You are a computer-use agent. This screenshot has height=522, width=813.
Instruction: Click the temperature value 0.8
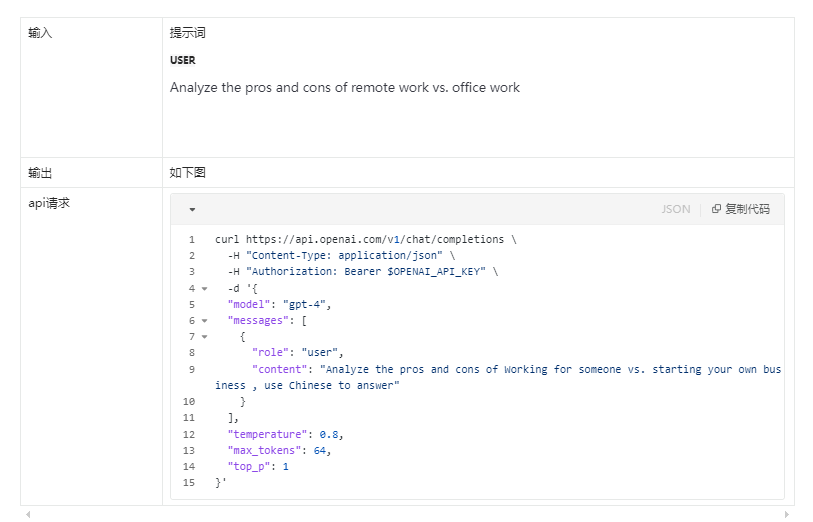[329, 434]
